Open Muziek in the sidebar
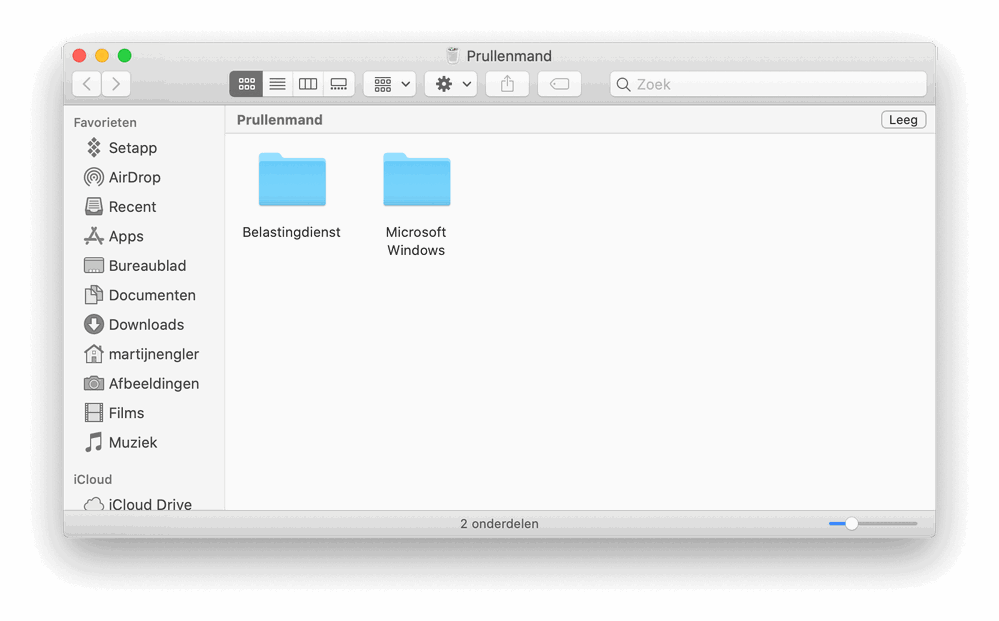The width and height of the screenshot is (999, 621). coord(133,442)
